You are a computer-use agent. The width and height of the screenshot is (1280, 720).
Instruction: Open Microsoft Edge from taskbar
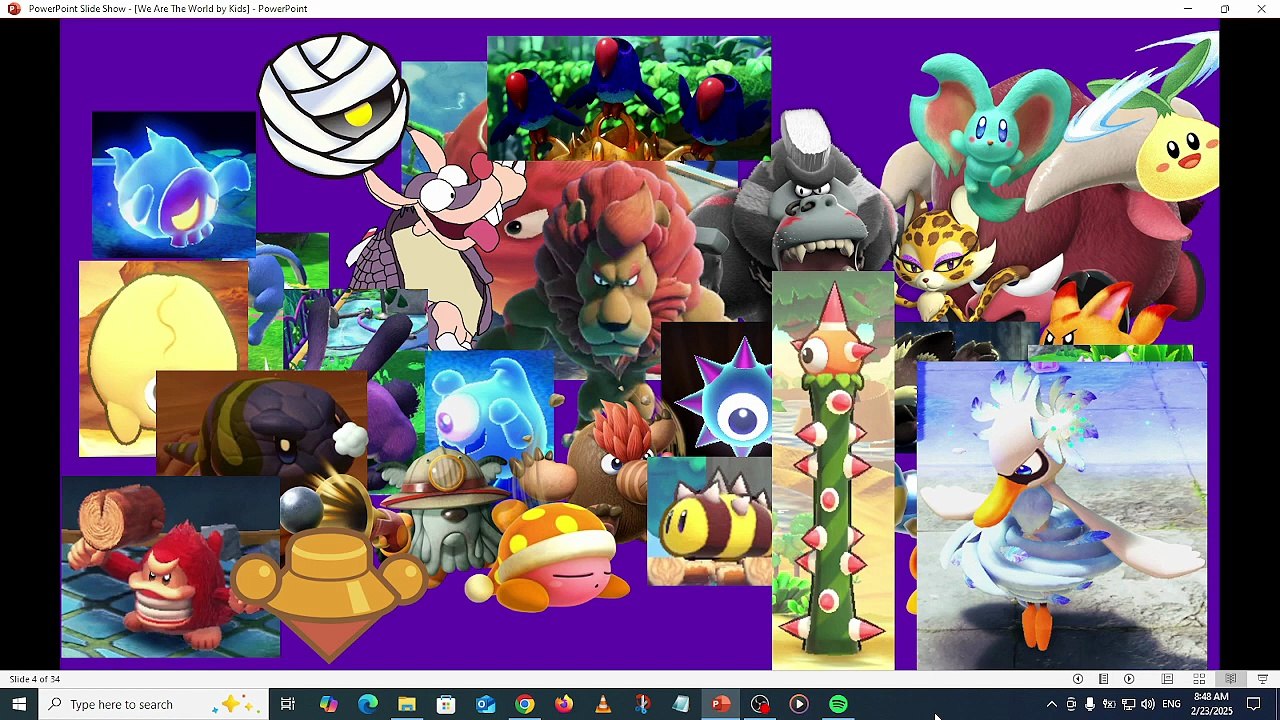tap(367, 704)
